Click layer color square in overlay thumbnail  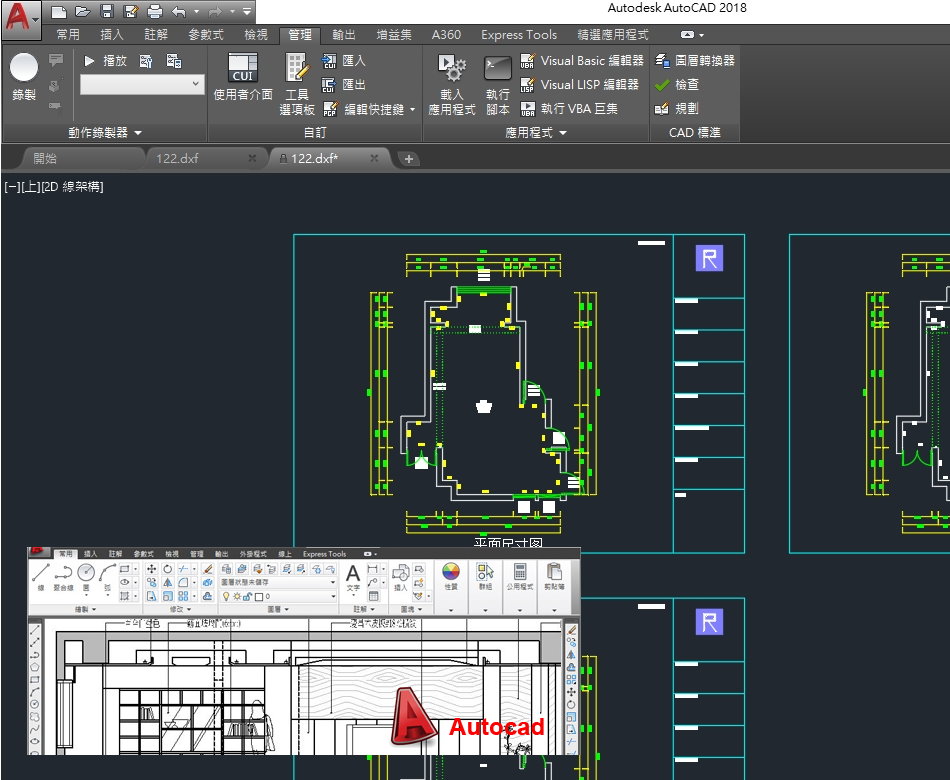click(x=259, y=597)
